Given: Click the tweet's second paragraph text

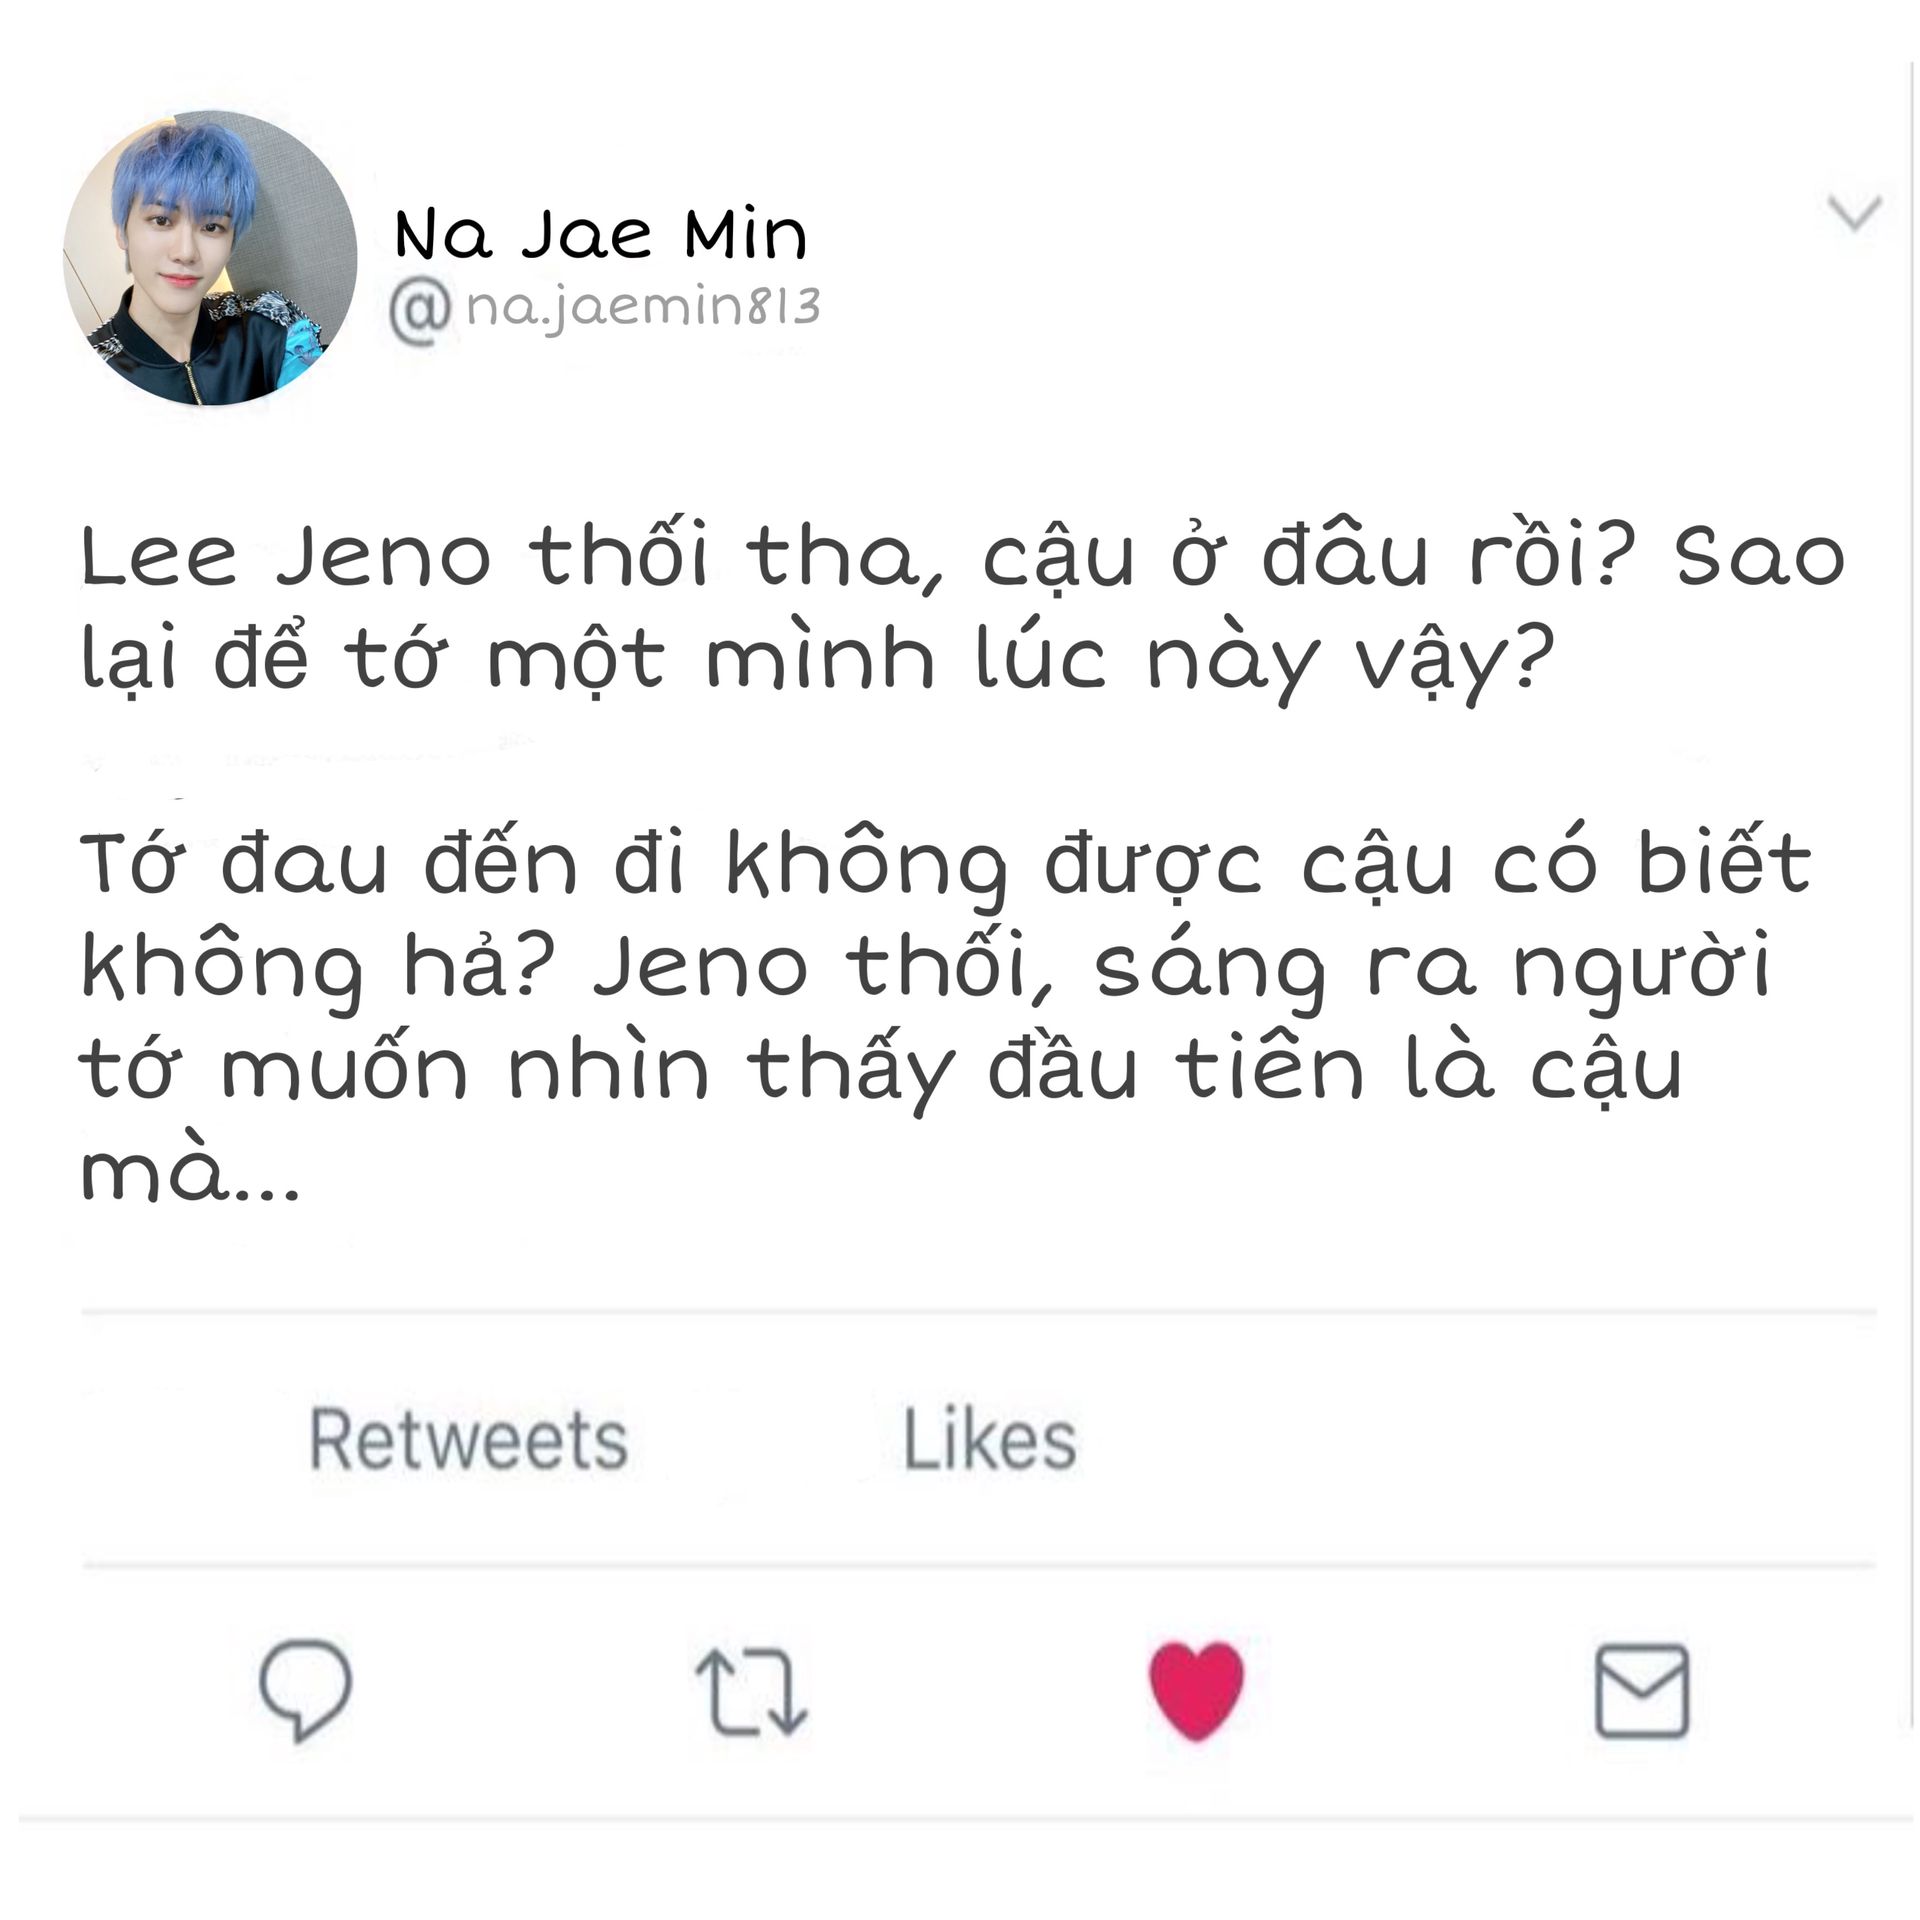Looking at the screenshot, I should 946,1015.
